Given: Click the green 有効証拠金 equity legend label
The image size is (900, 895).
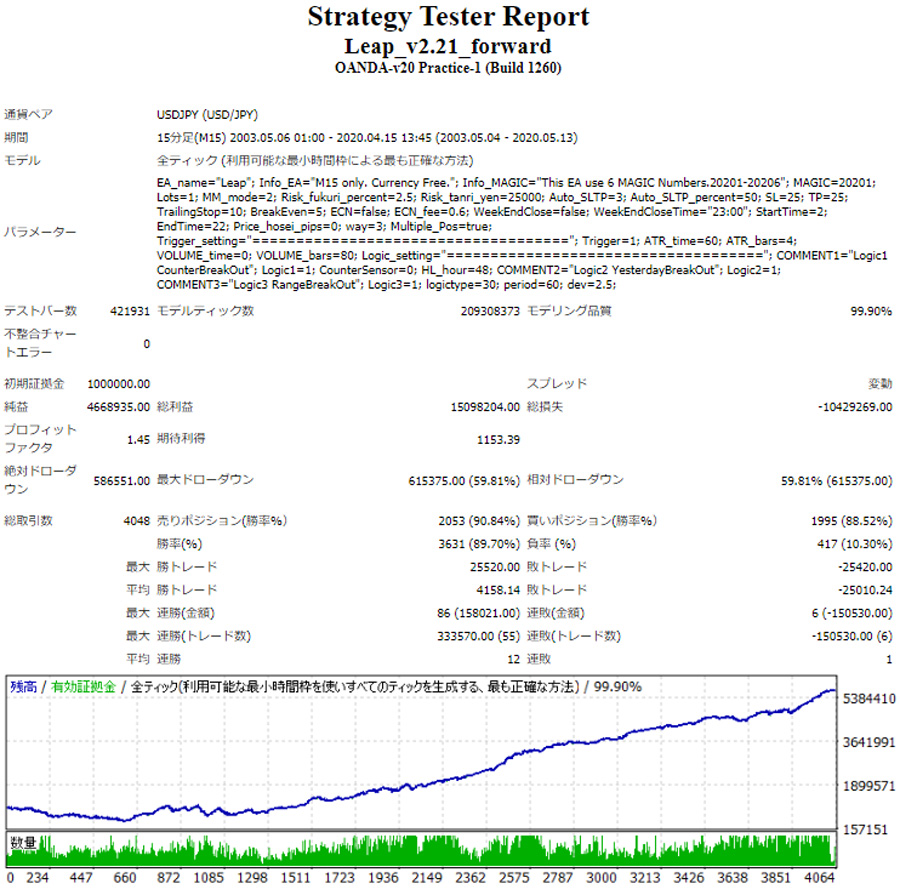Looking at the screenshot, I should 84,687.
